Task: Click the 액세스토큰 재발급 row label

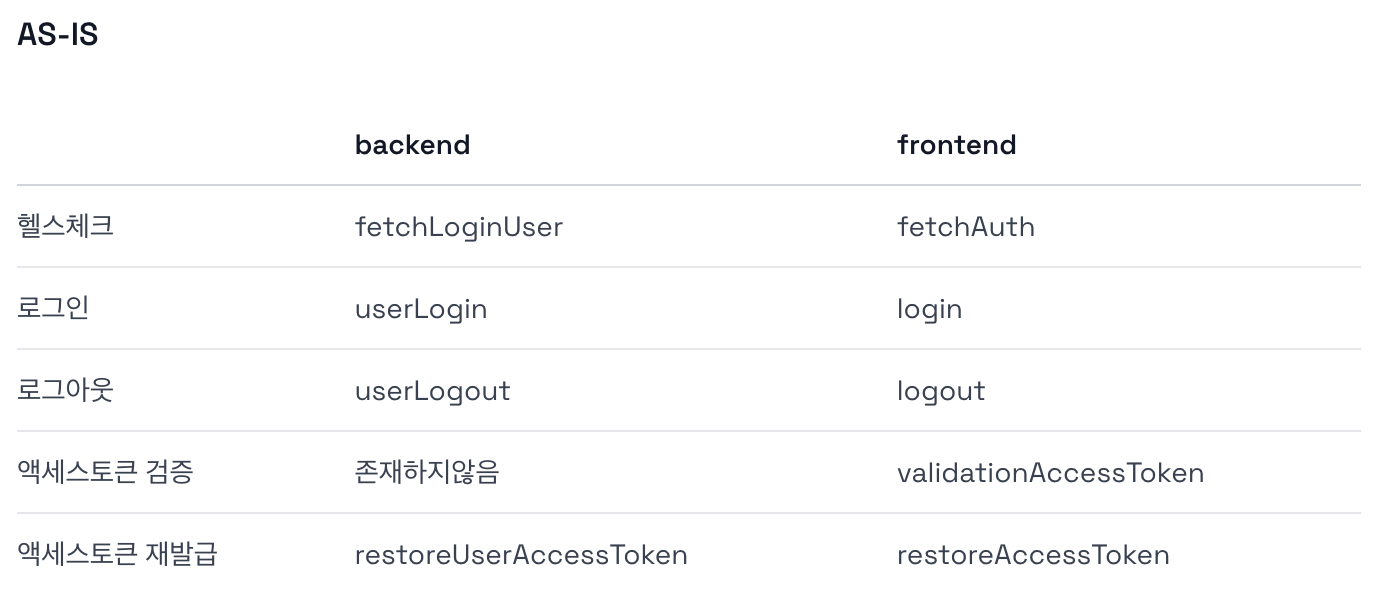Action: (117, 554)
